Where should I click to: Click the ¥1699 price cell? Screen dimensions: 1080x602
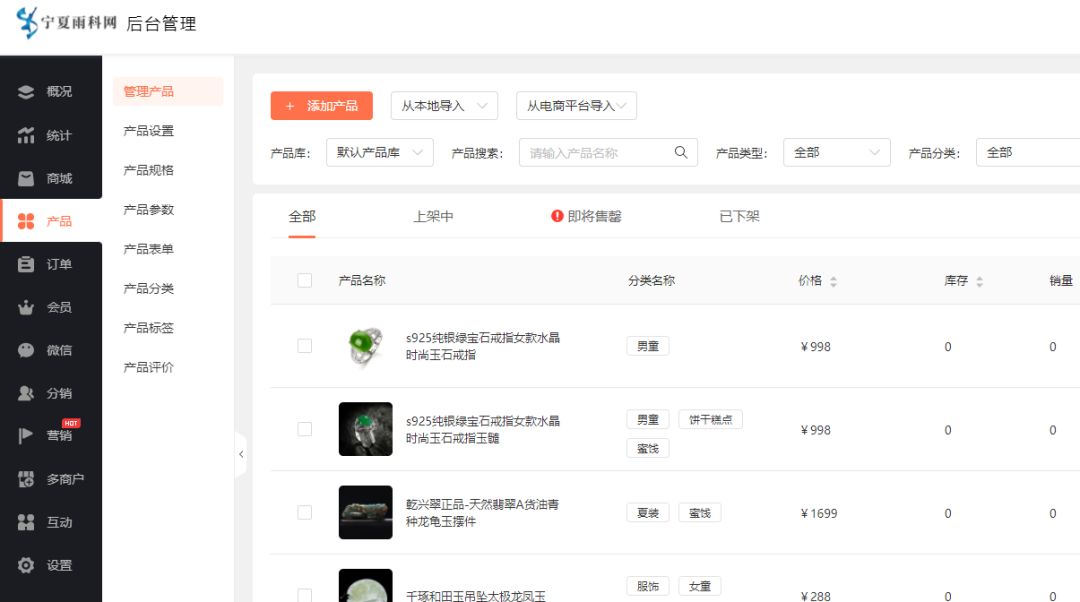(819, 513)
